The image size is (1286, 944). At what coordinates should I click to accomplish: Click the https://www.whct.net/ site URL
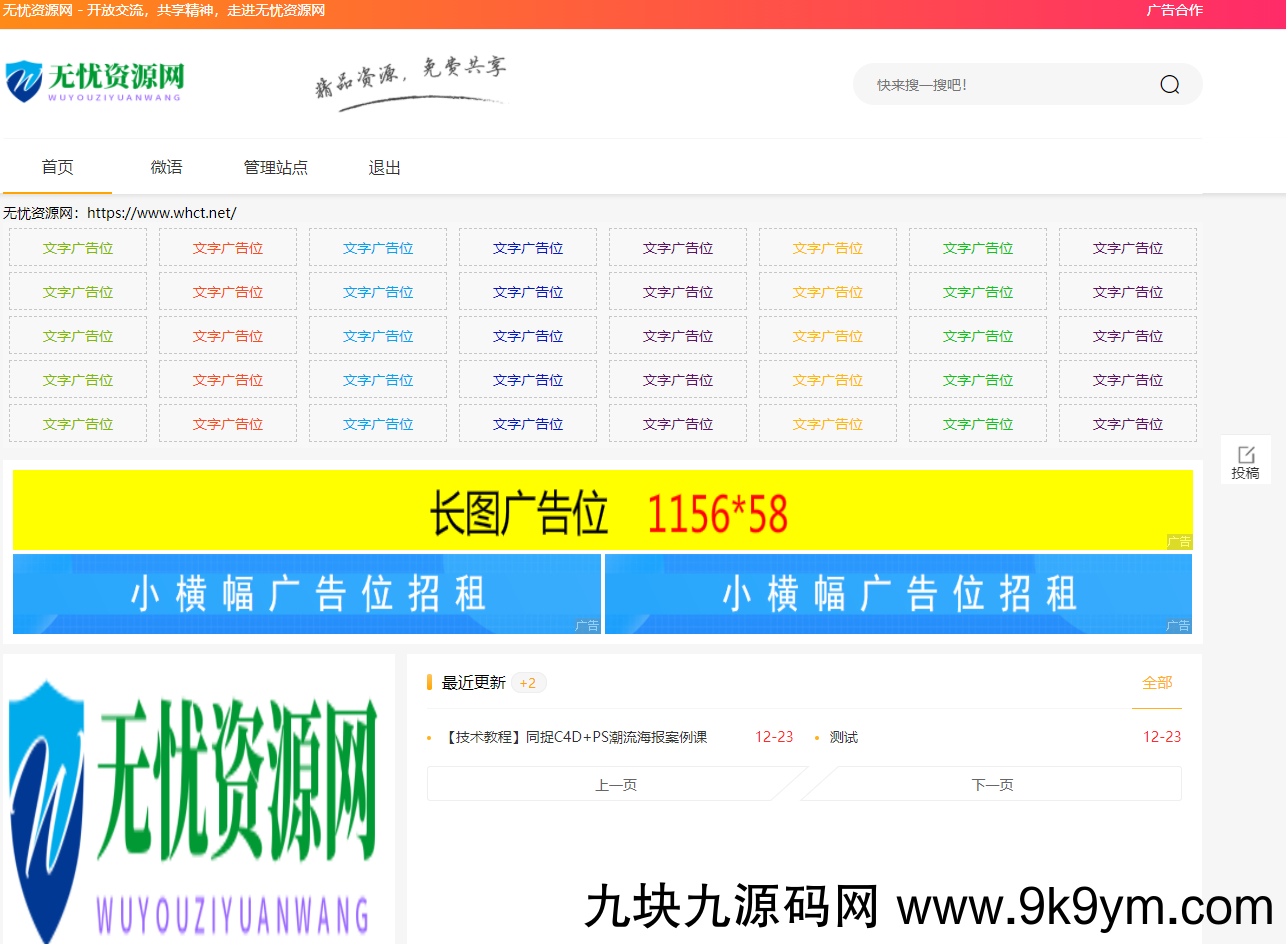tap(161, 212)
